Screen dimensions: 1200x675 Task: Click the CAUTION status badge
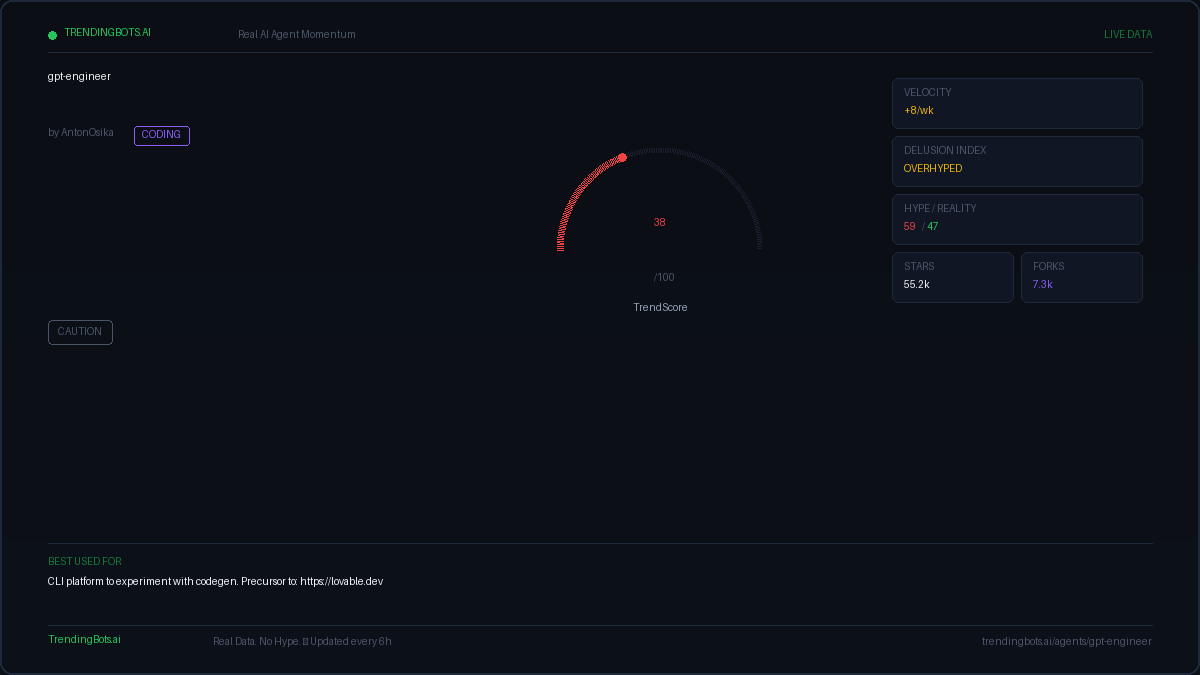(80, 332)
